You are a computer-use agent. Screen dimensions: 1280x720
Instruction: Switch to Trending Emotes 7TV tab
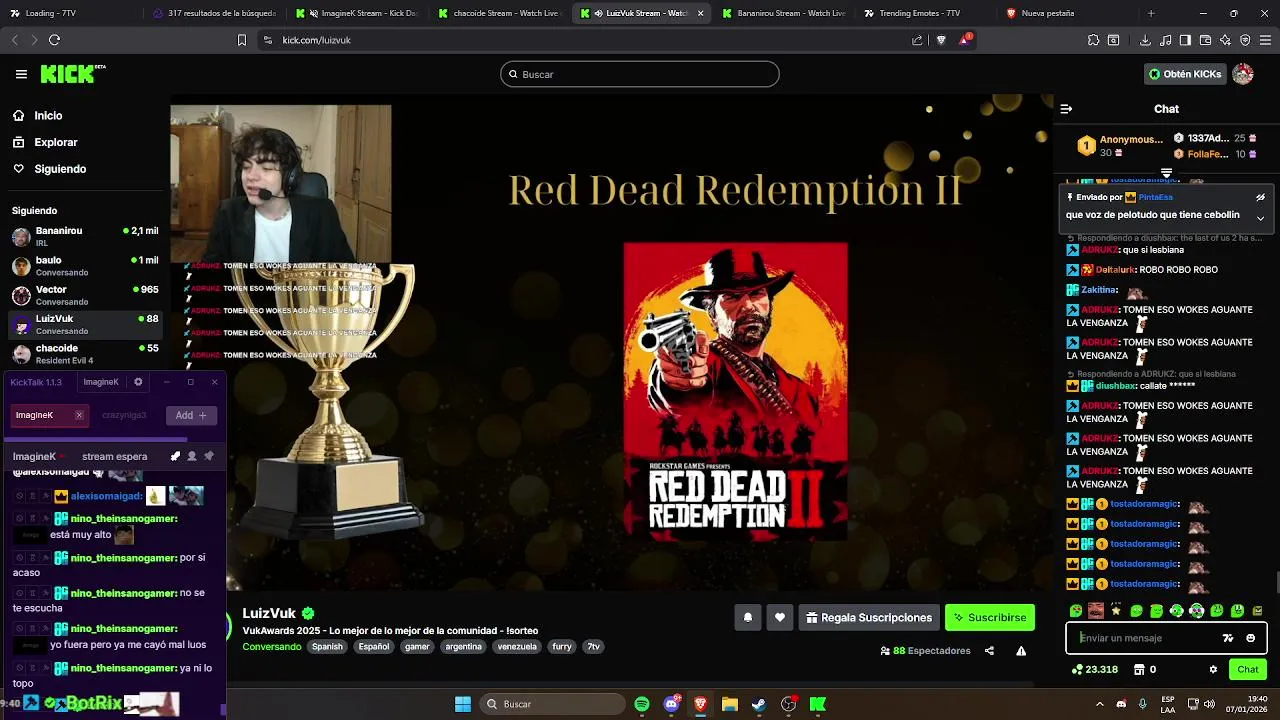click(927, 13)
